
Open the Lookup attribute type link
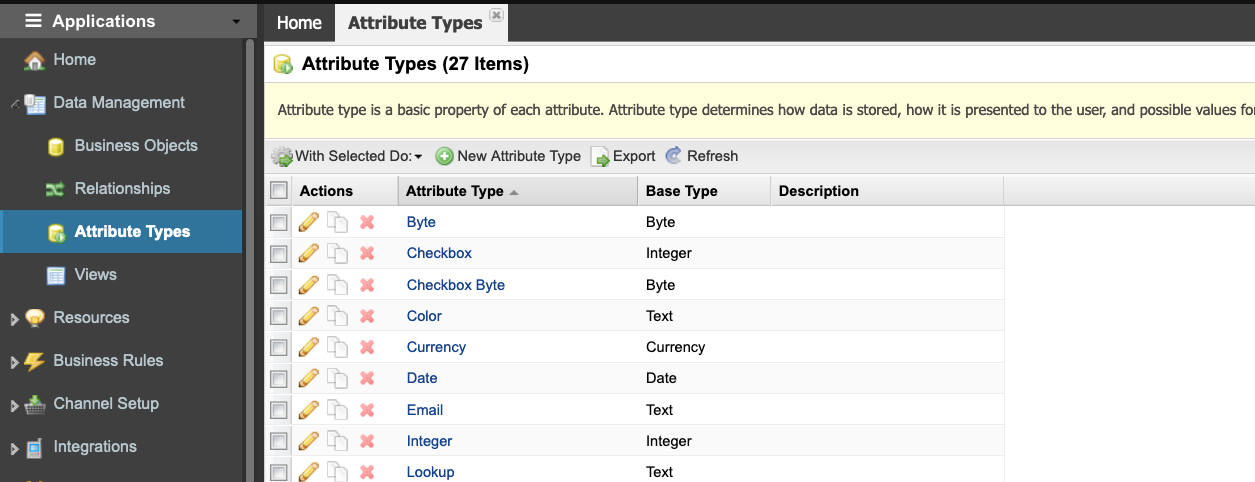pos(430,472)
